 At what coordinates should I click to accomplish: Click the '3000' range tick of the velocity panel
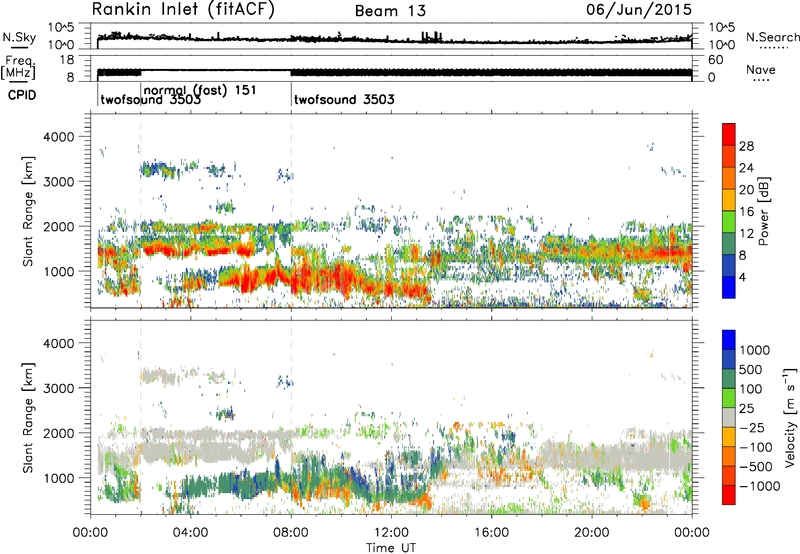(x=58, y=388)
